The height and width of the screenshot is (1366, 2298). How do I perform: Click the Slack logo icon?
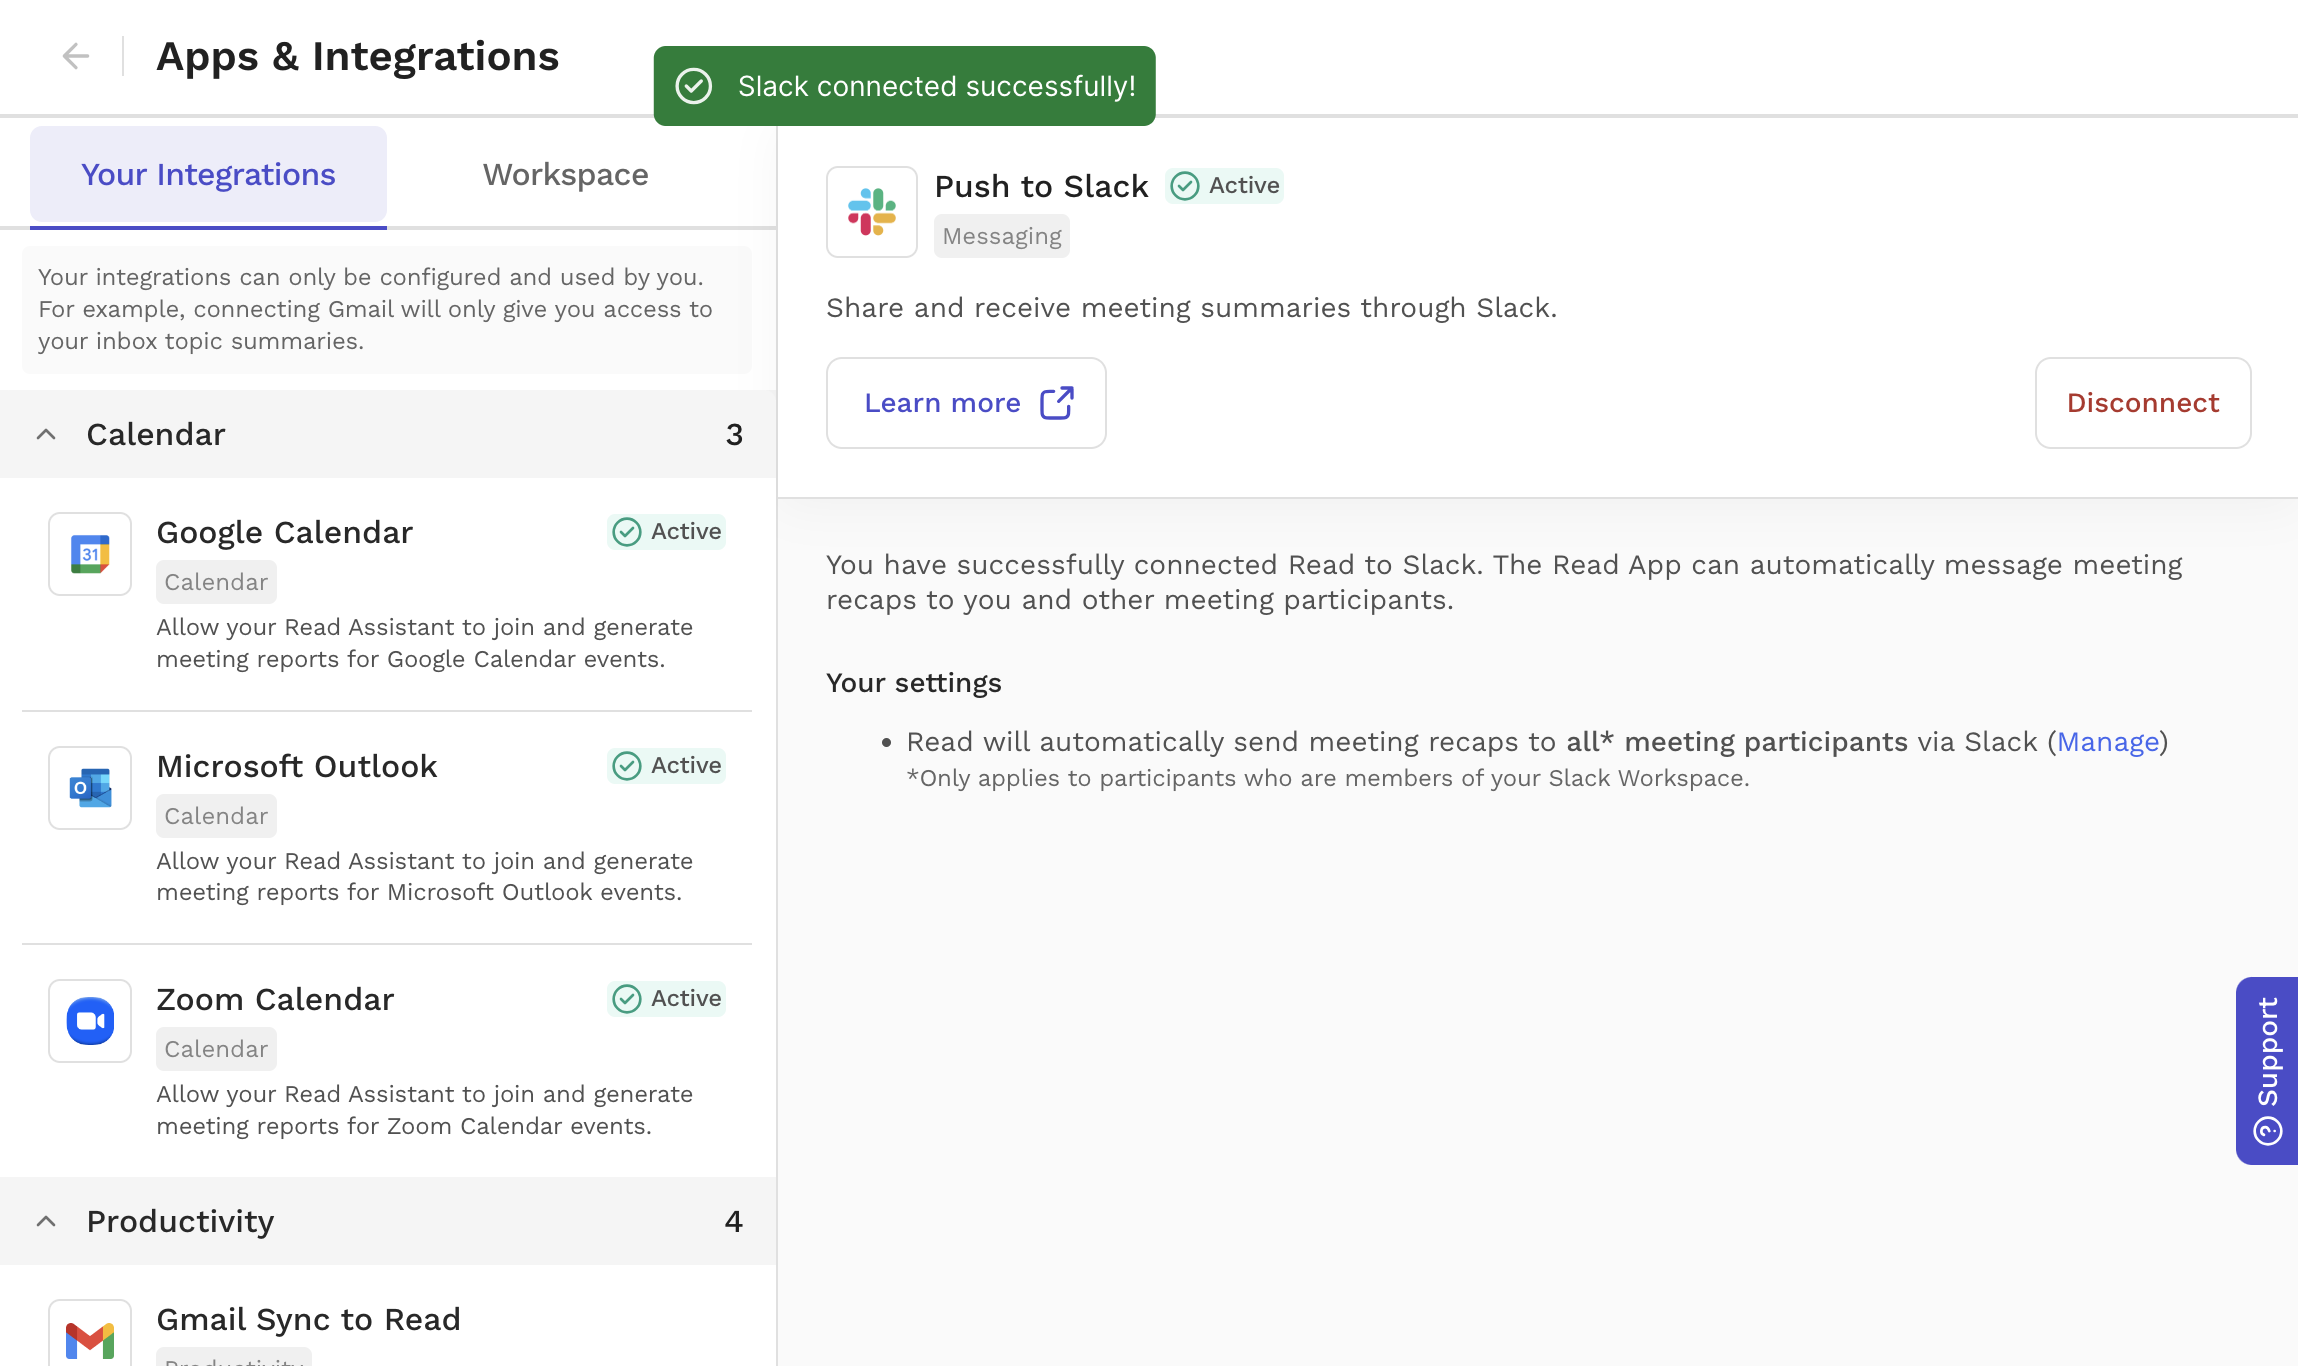pos(872,212)
